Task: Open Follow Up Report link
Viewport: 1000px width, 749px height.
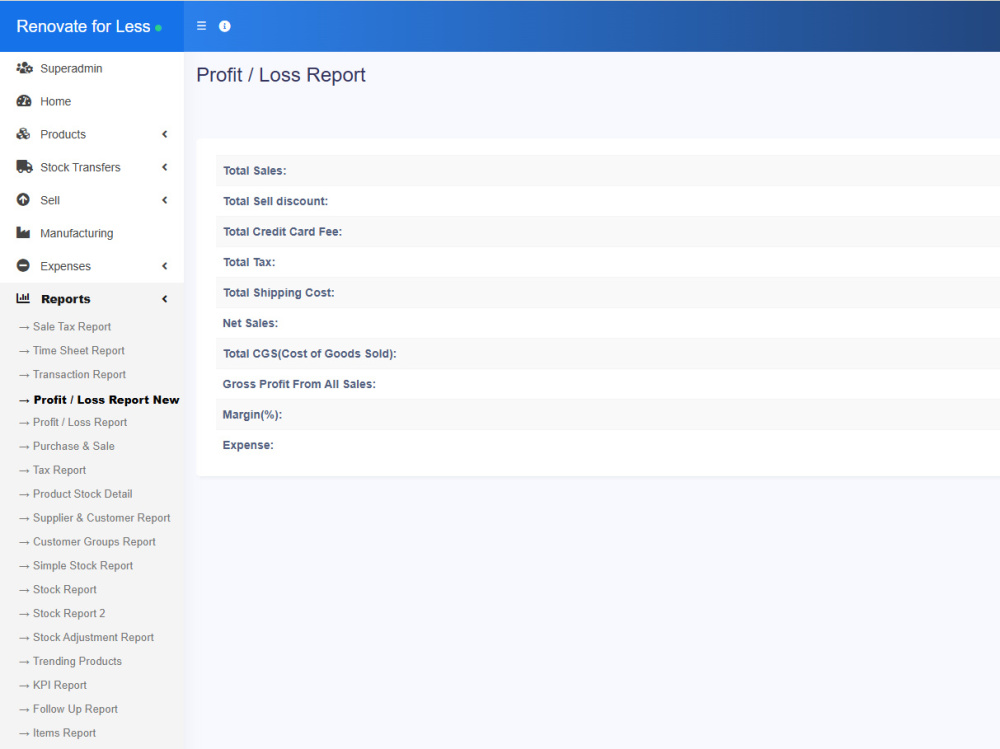Action: coord(75,709)
